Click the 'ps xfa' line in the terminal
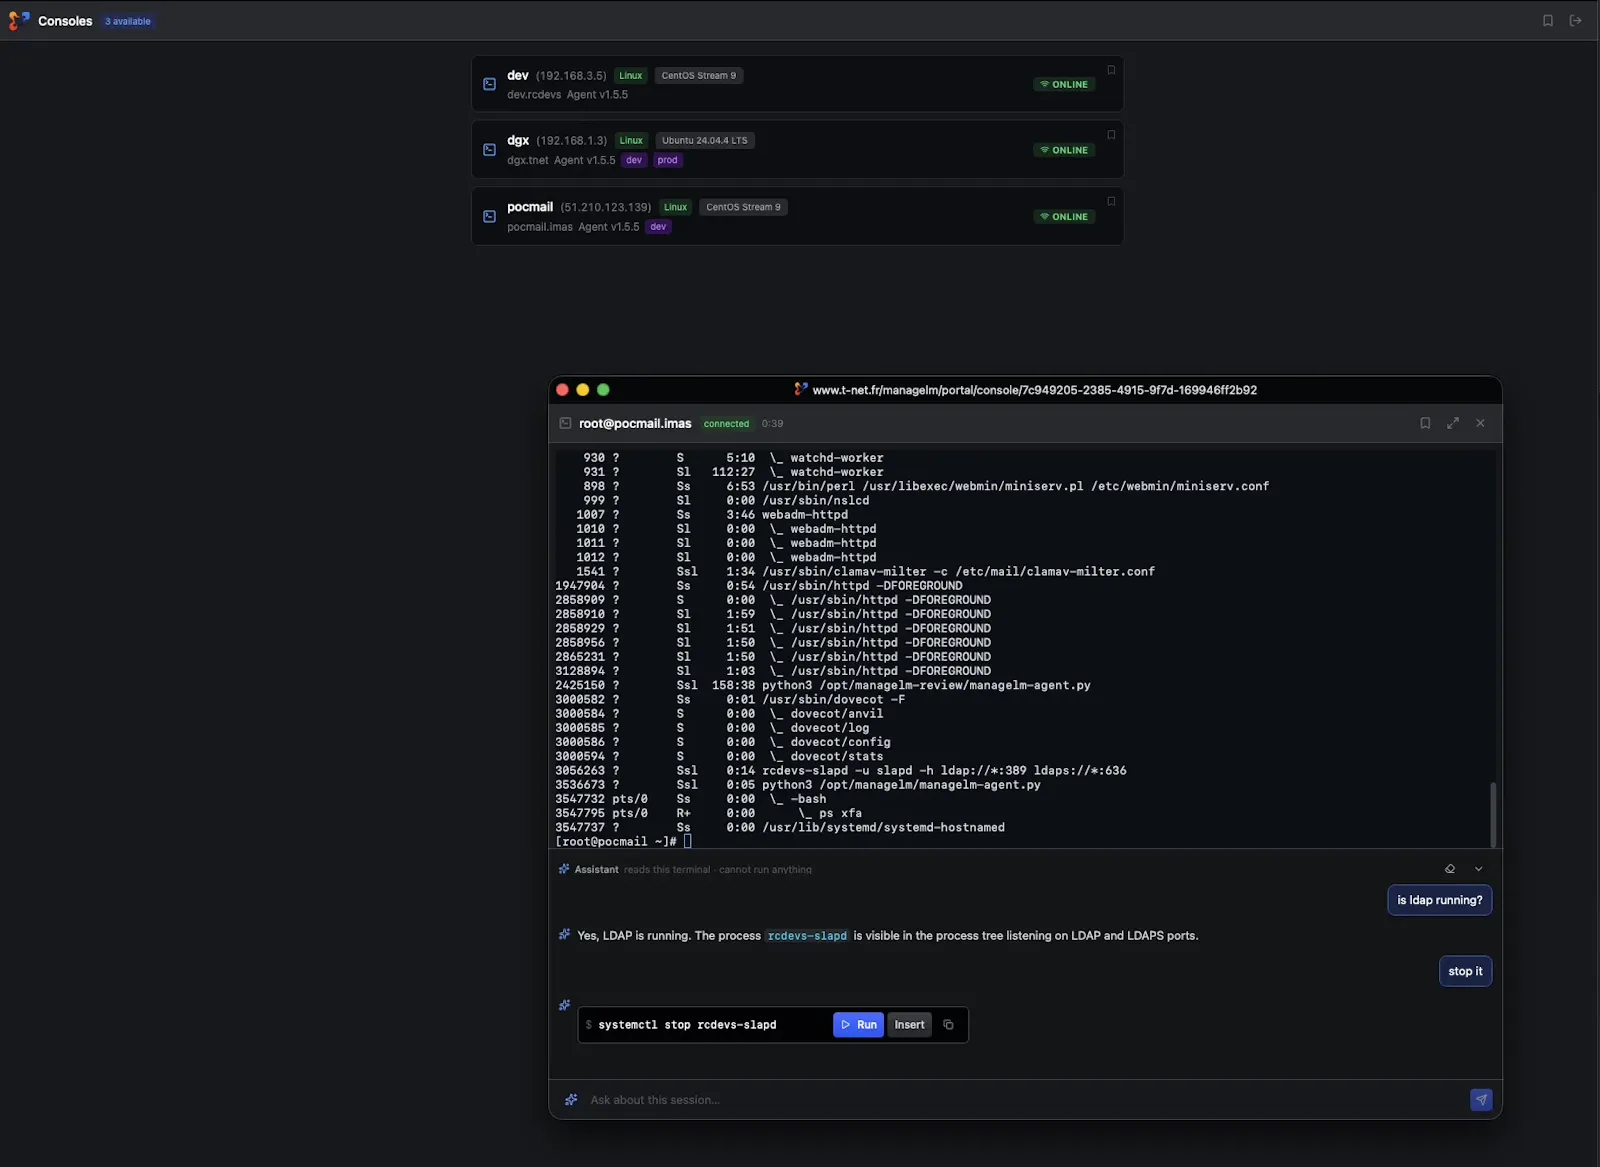This screenshot has width=1600, height=1167. click(709, 813)
